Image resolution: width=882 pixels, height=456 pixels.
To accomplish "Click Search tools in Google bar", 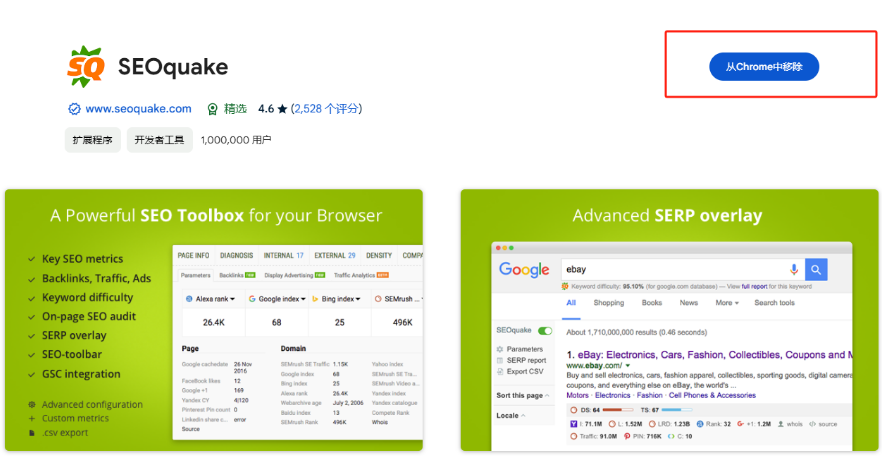I will pyautogui.click(x=775, y=303).
